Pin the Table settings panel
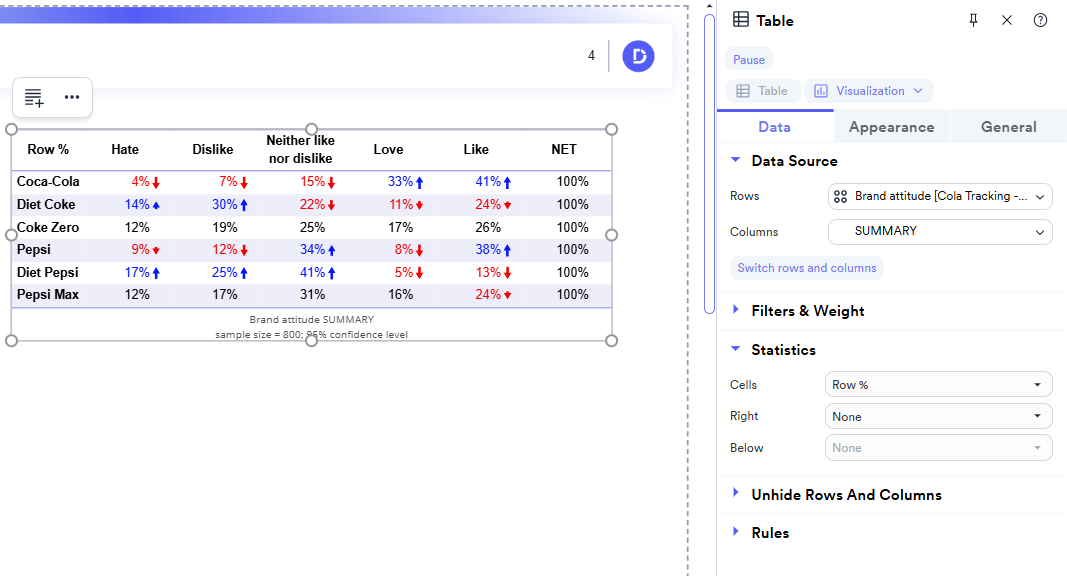Viewport: 1067px width, 576px height. click(x=973, y=19)
